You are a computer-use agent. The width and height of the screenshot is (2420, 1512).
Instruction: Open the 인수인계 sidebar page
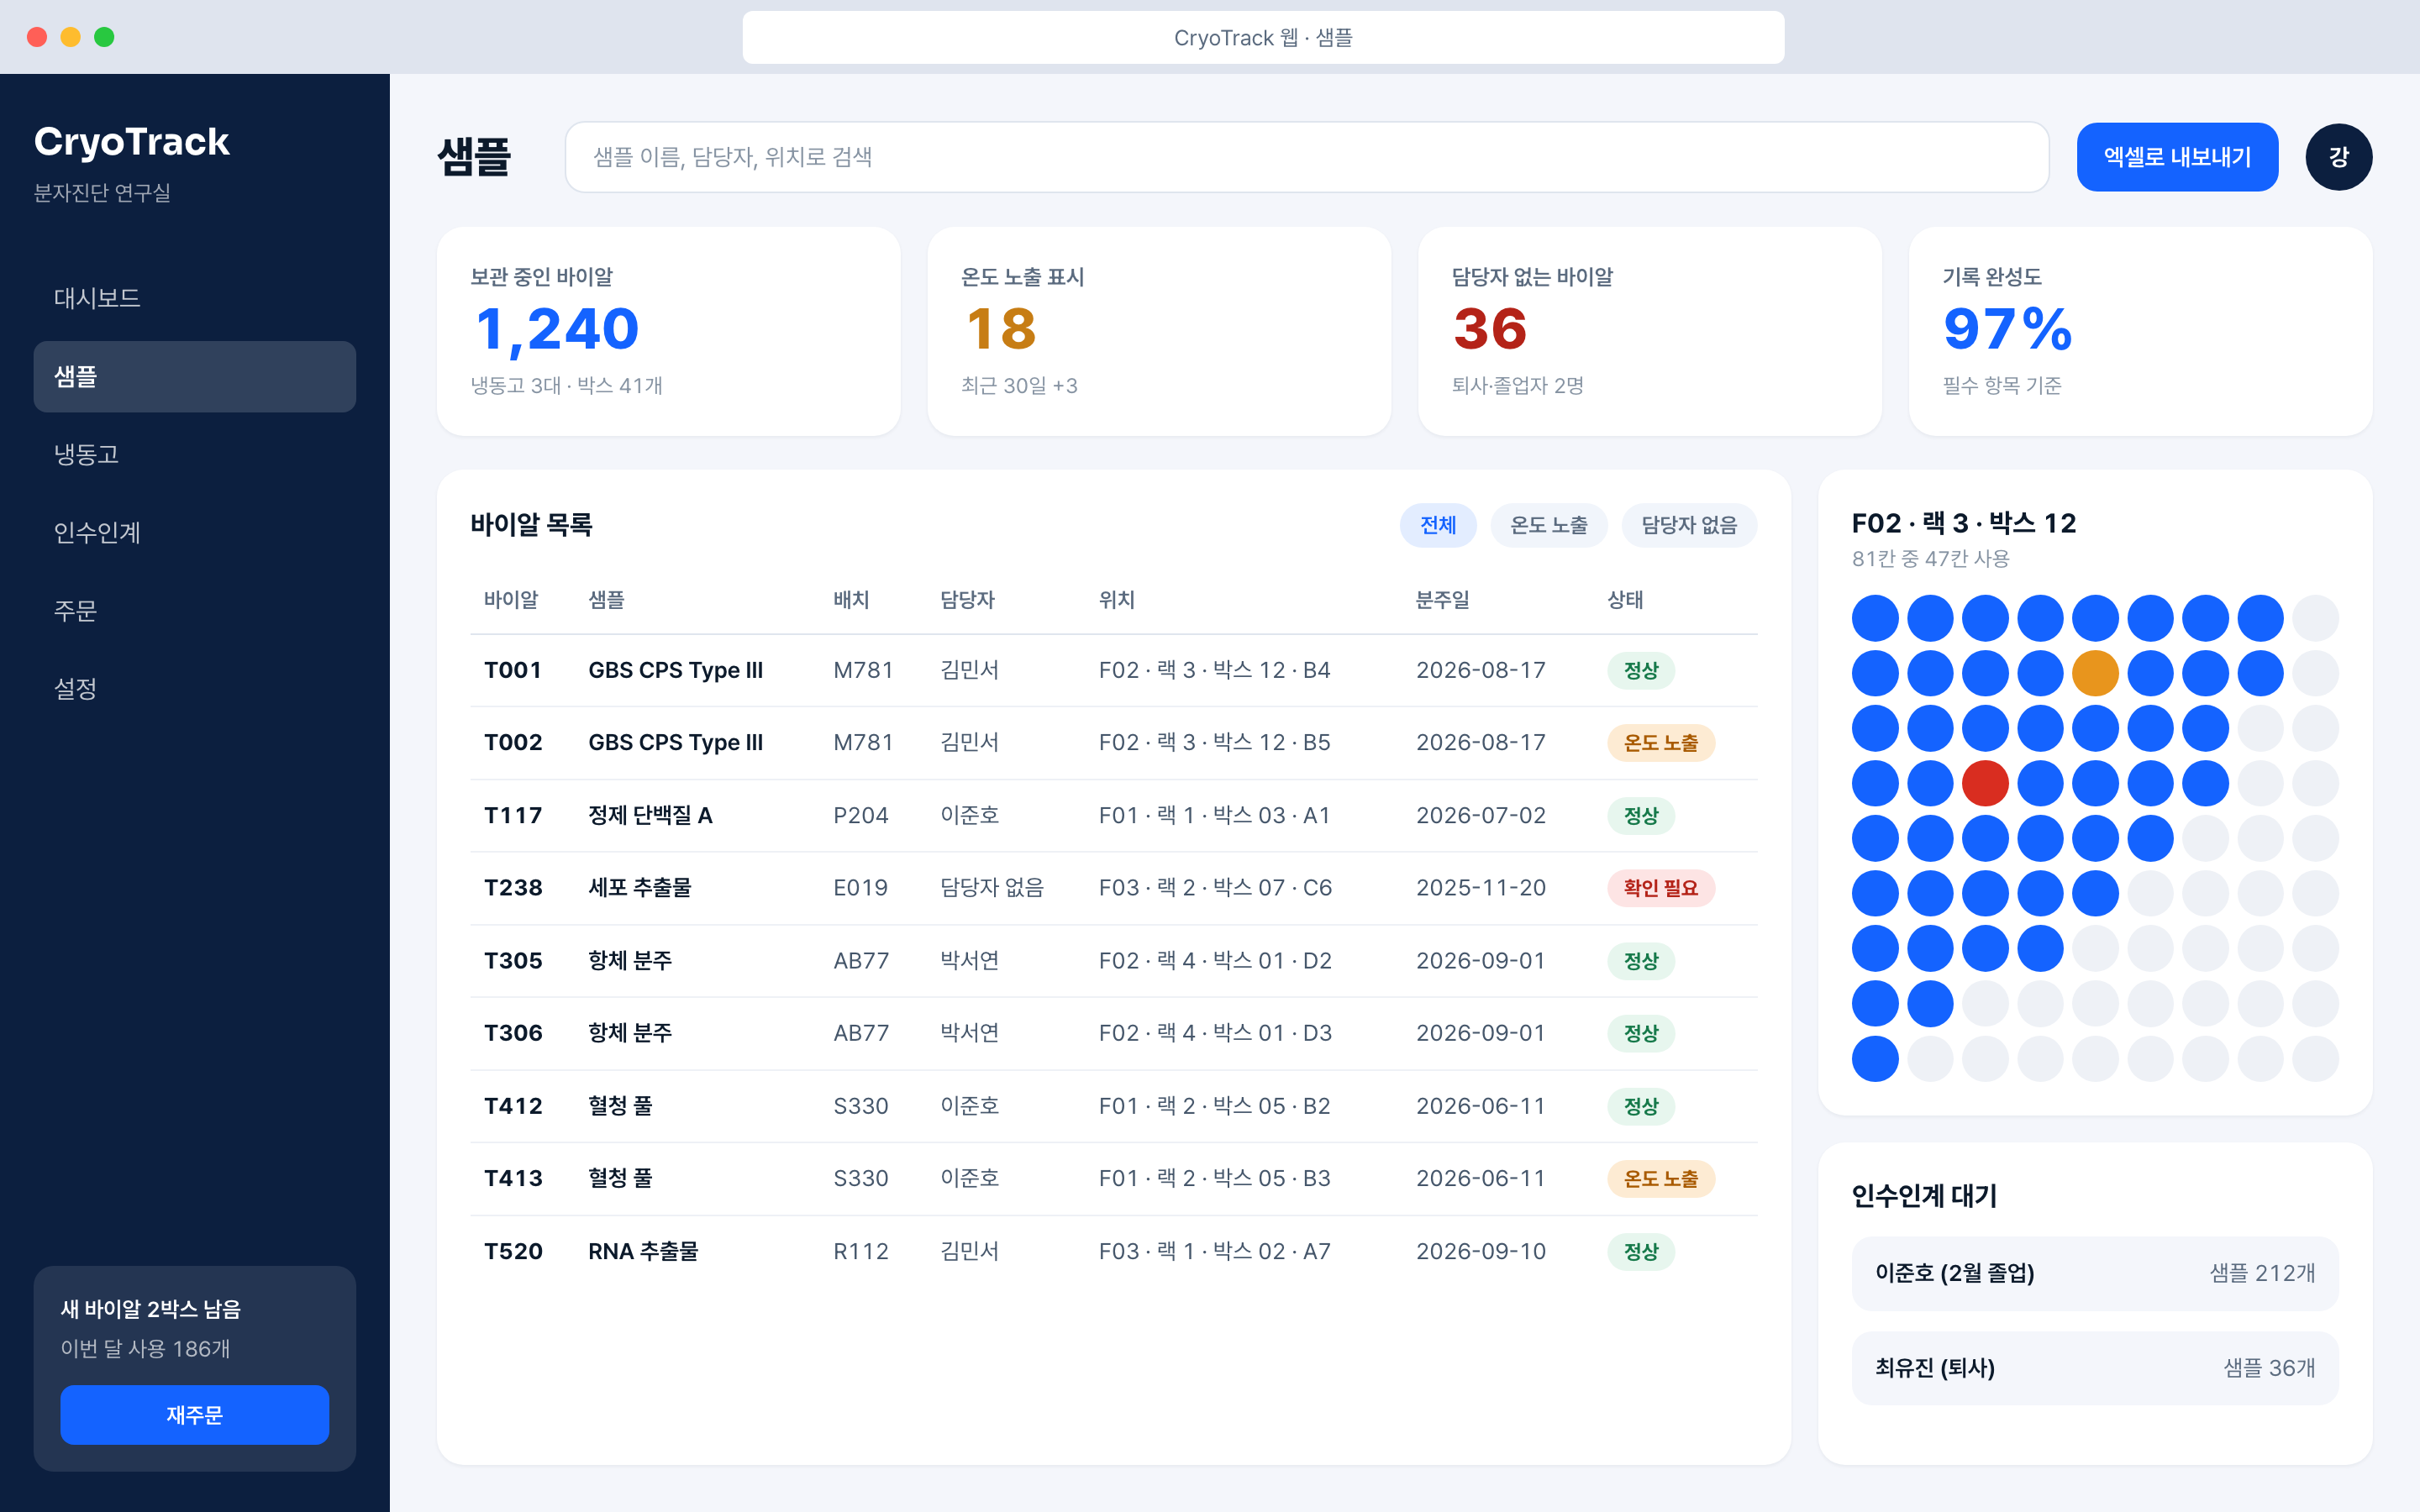(194, 532)
